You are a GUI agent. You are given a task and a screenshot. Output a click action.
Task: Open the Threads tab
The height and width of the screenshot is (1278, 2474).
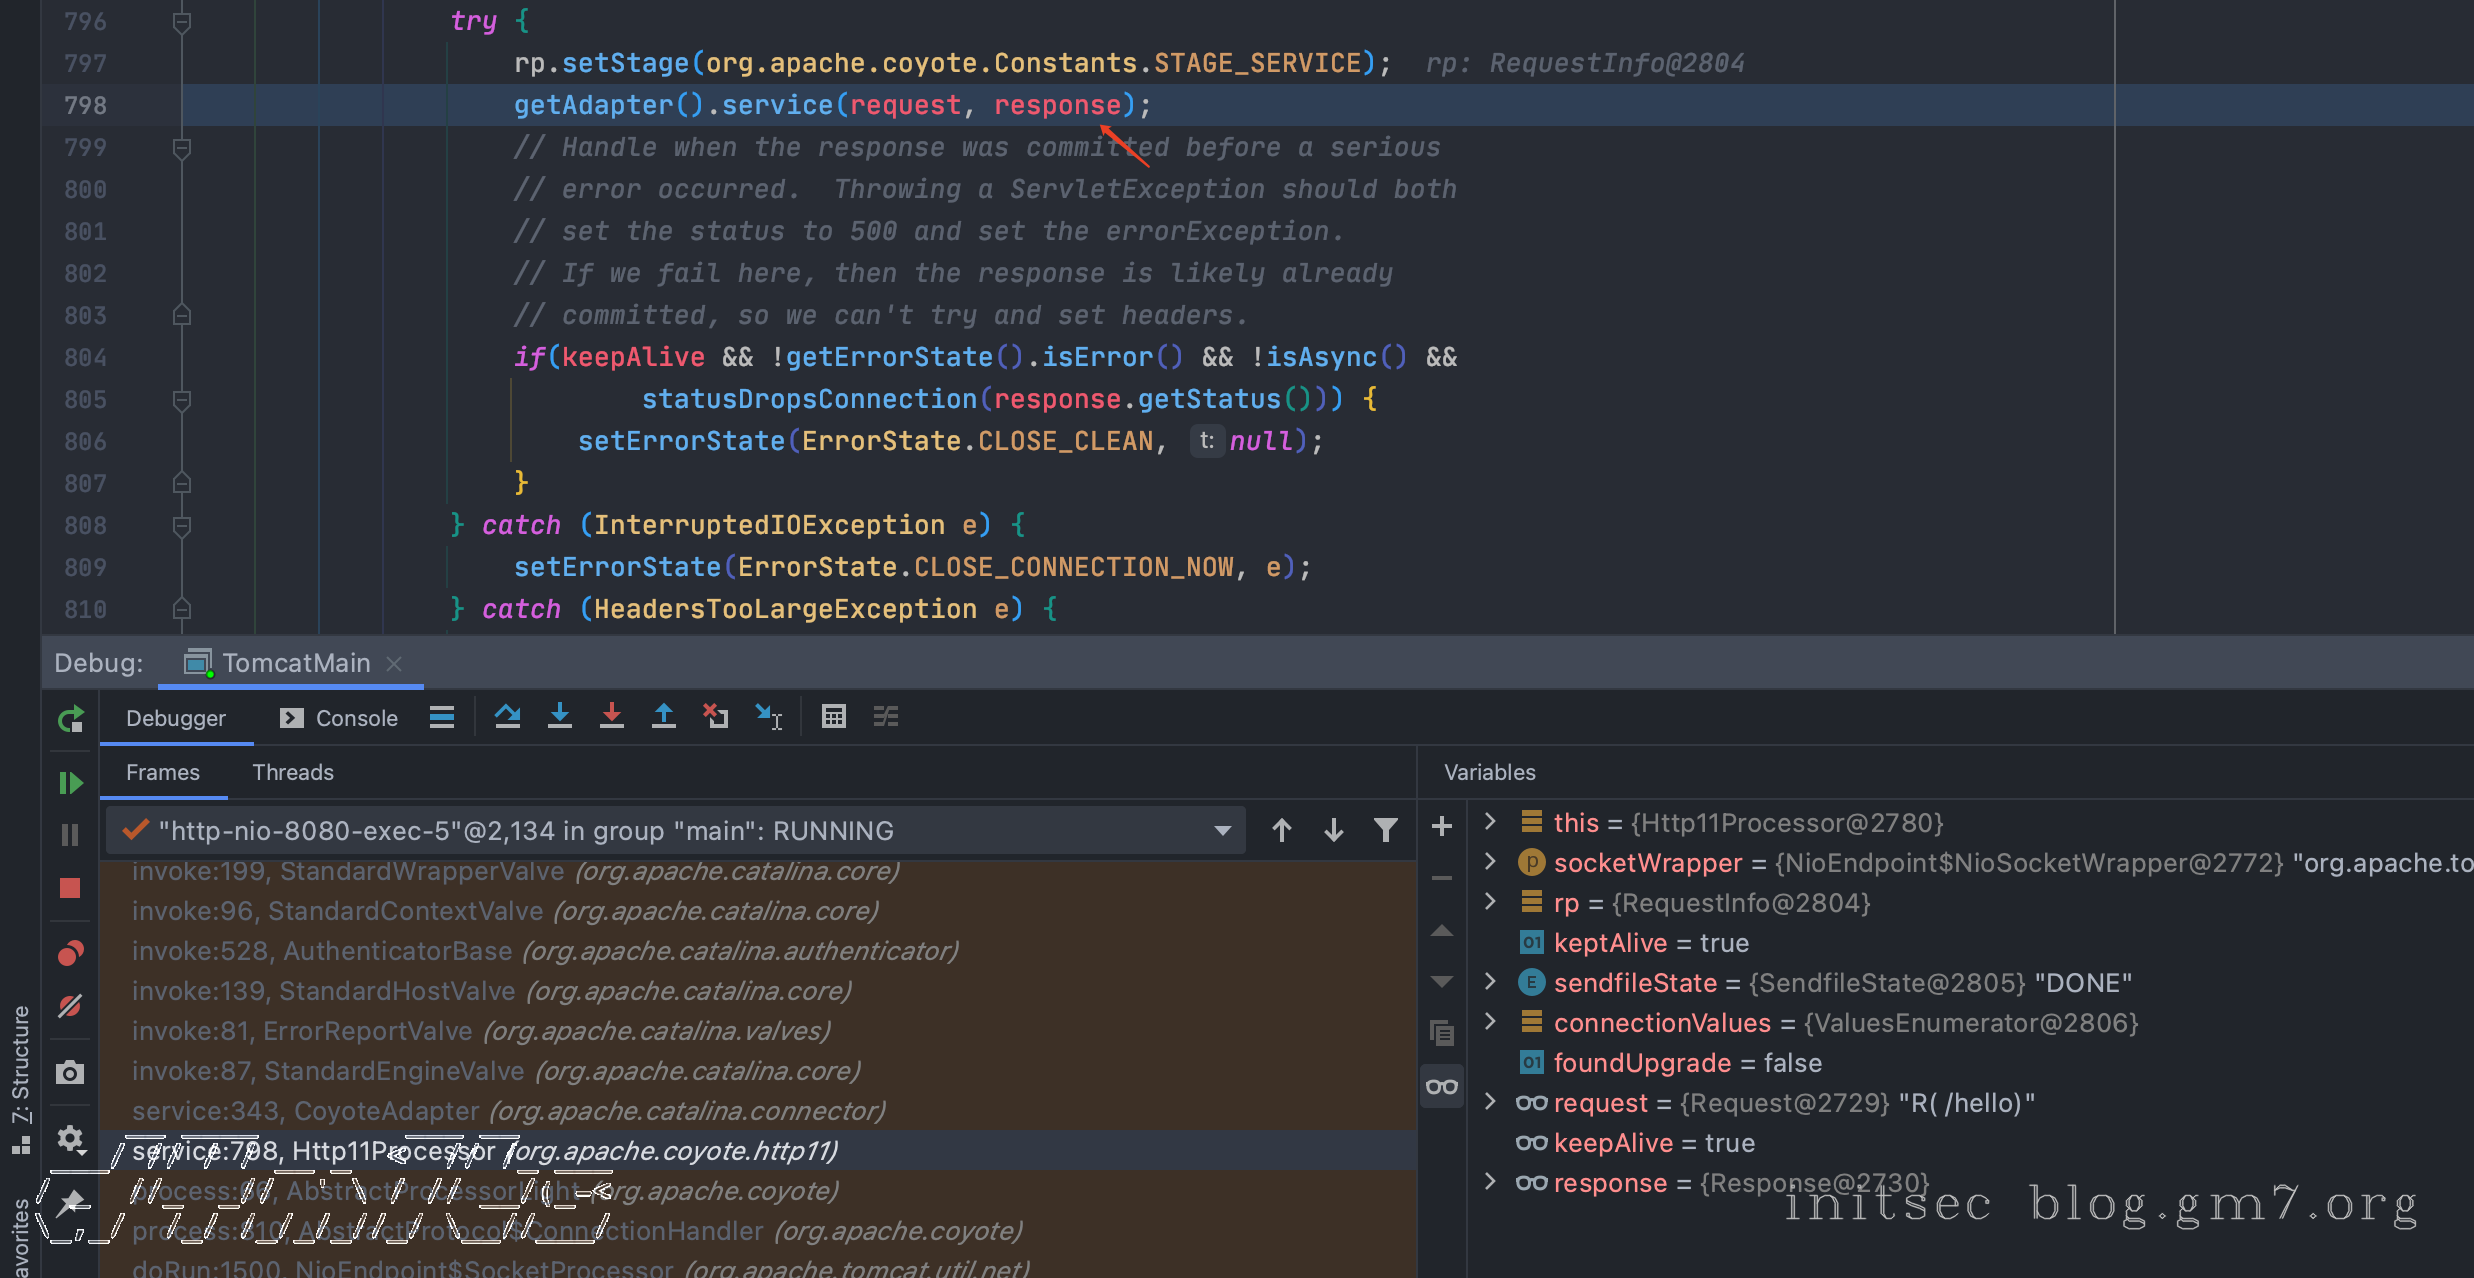click(292, 772)
